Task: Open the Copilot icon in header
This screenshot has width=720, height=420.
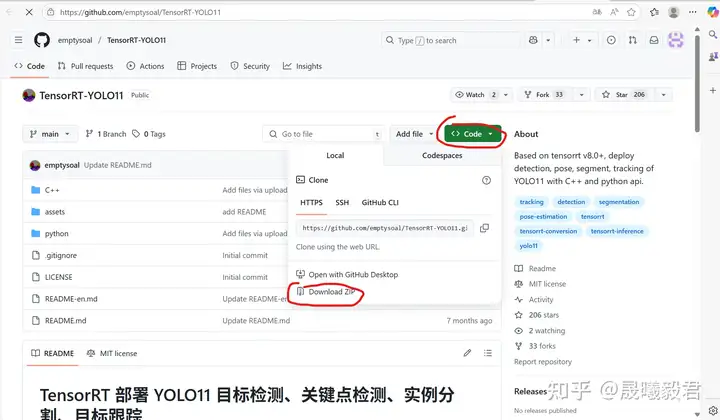Action: pos(533,40)
